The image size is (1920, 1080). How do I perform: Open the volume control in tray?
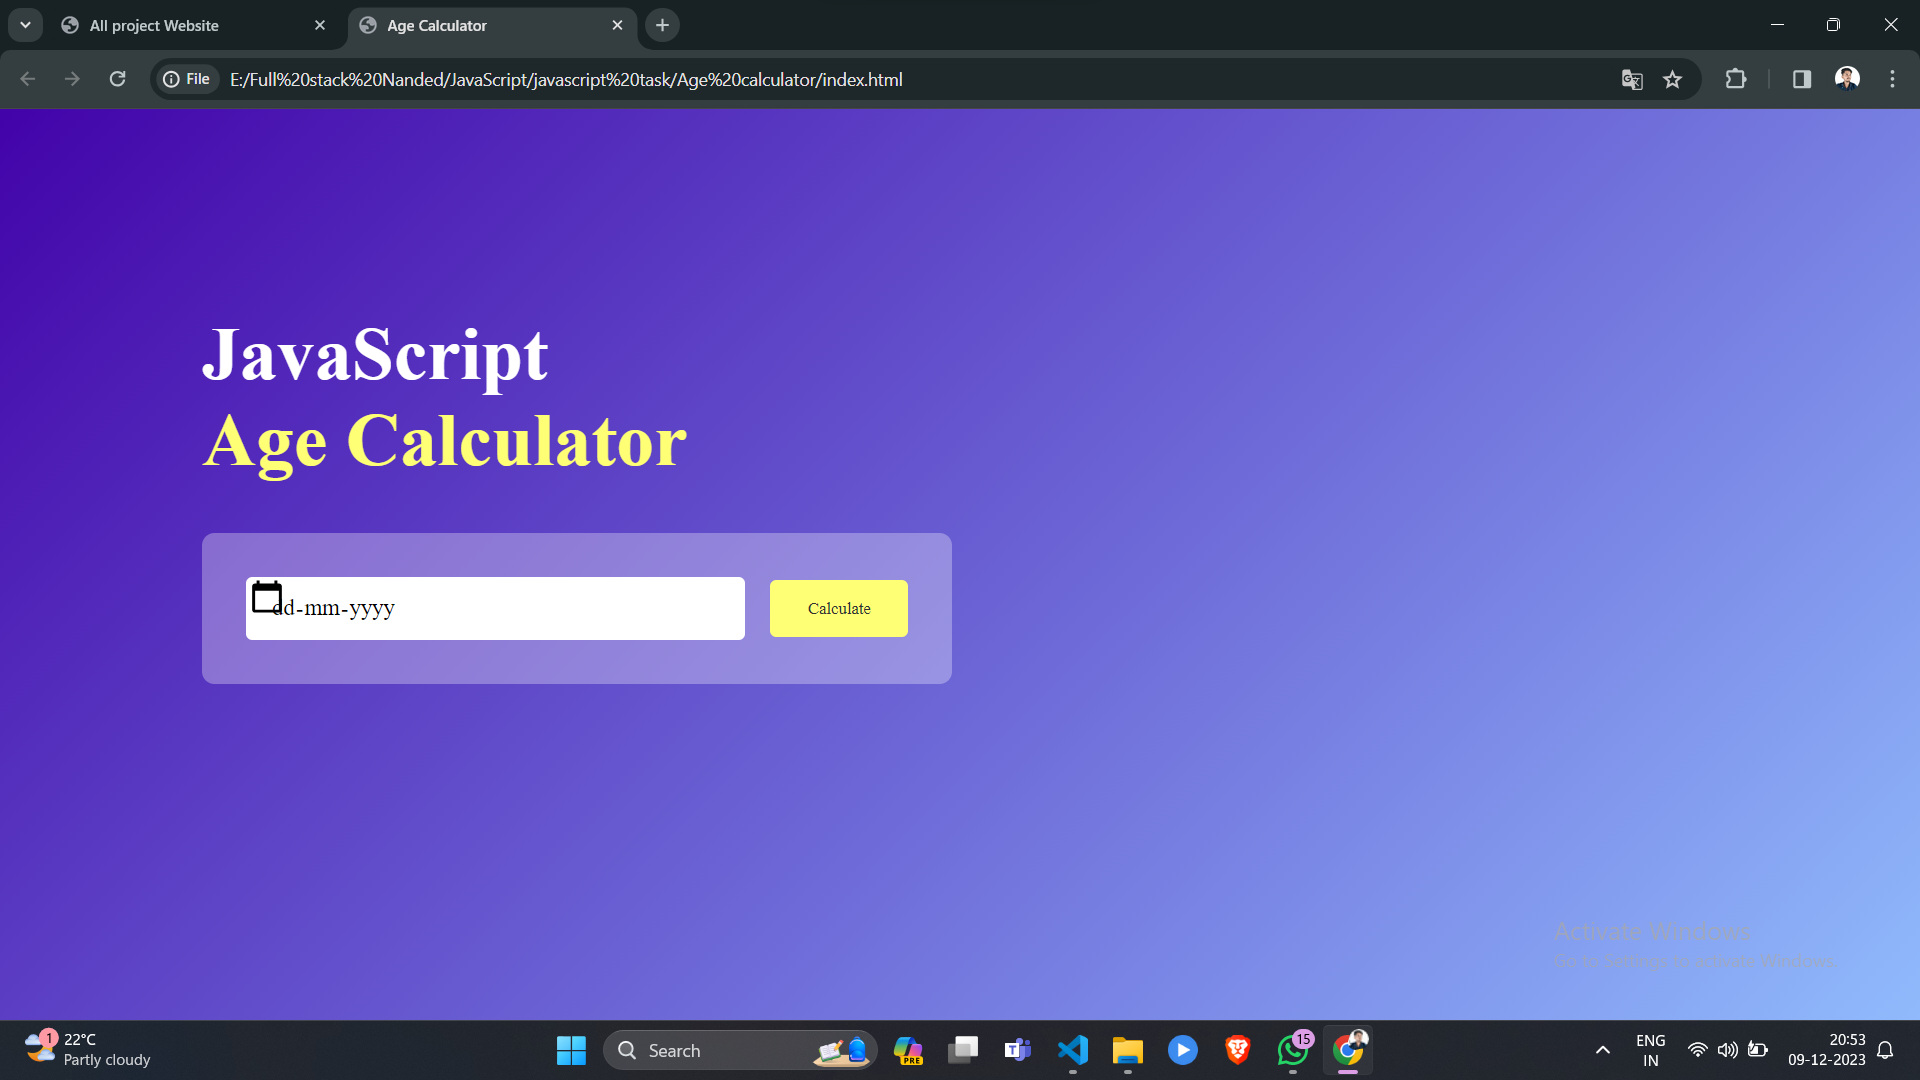pyautogui.click(x=1727, y=1050)
